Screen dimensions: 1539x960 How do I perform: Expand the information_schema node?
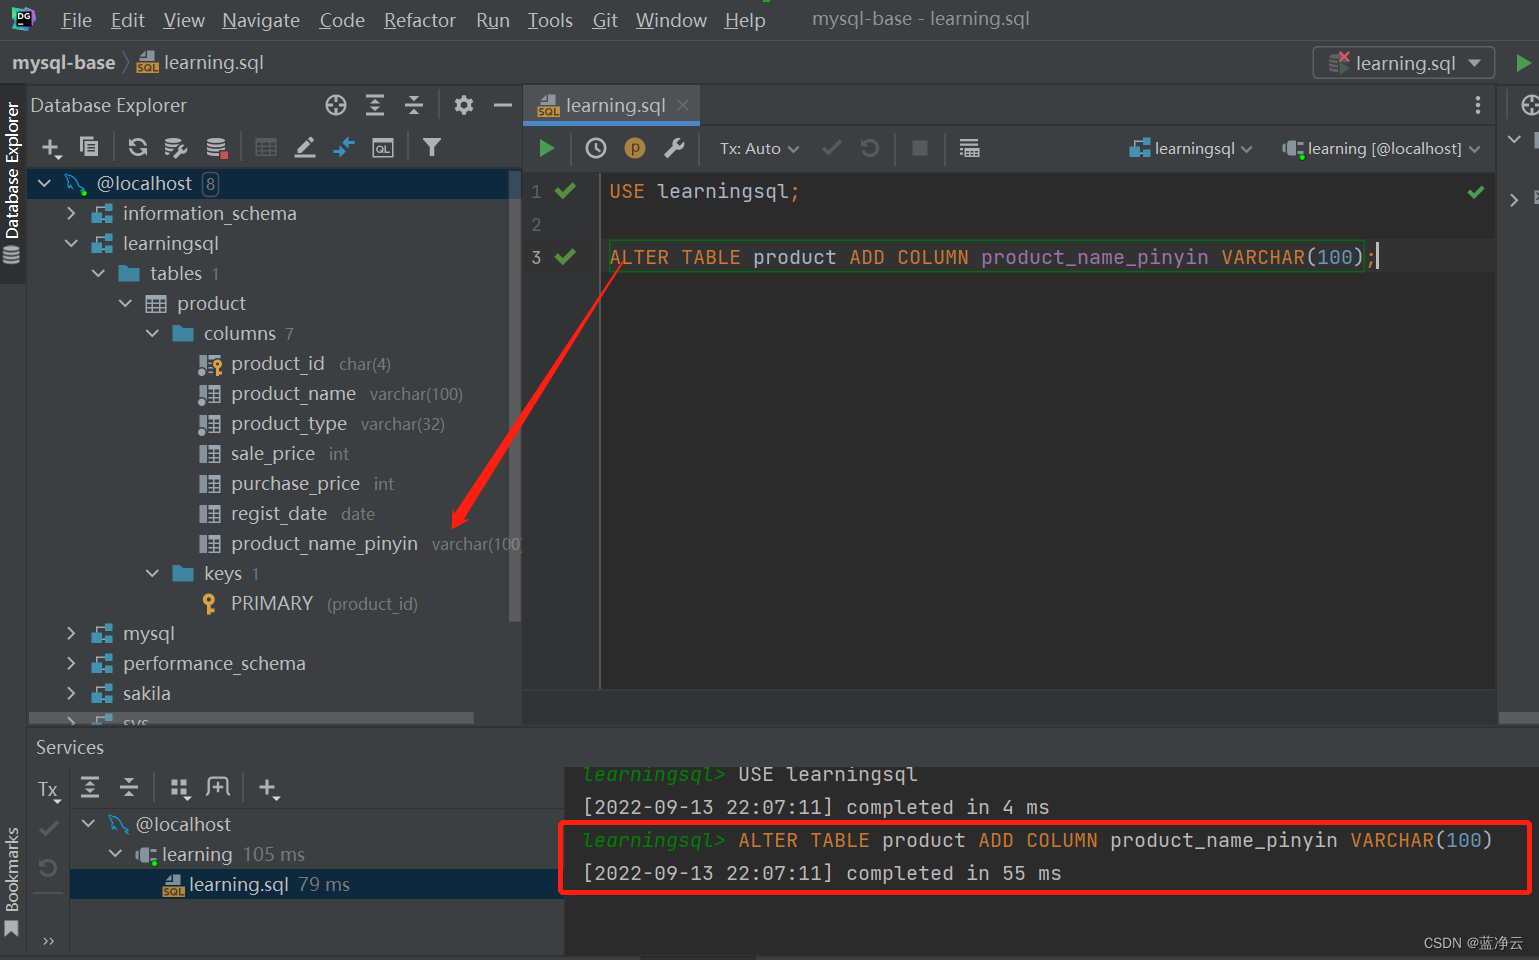coord(71,213)
